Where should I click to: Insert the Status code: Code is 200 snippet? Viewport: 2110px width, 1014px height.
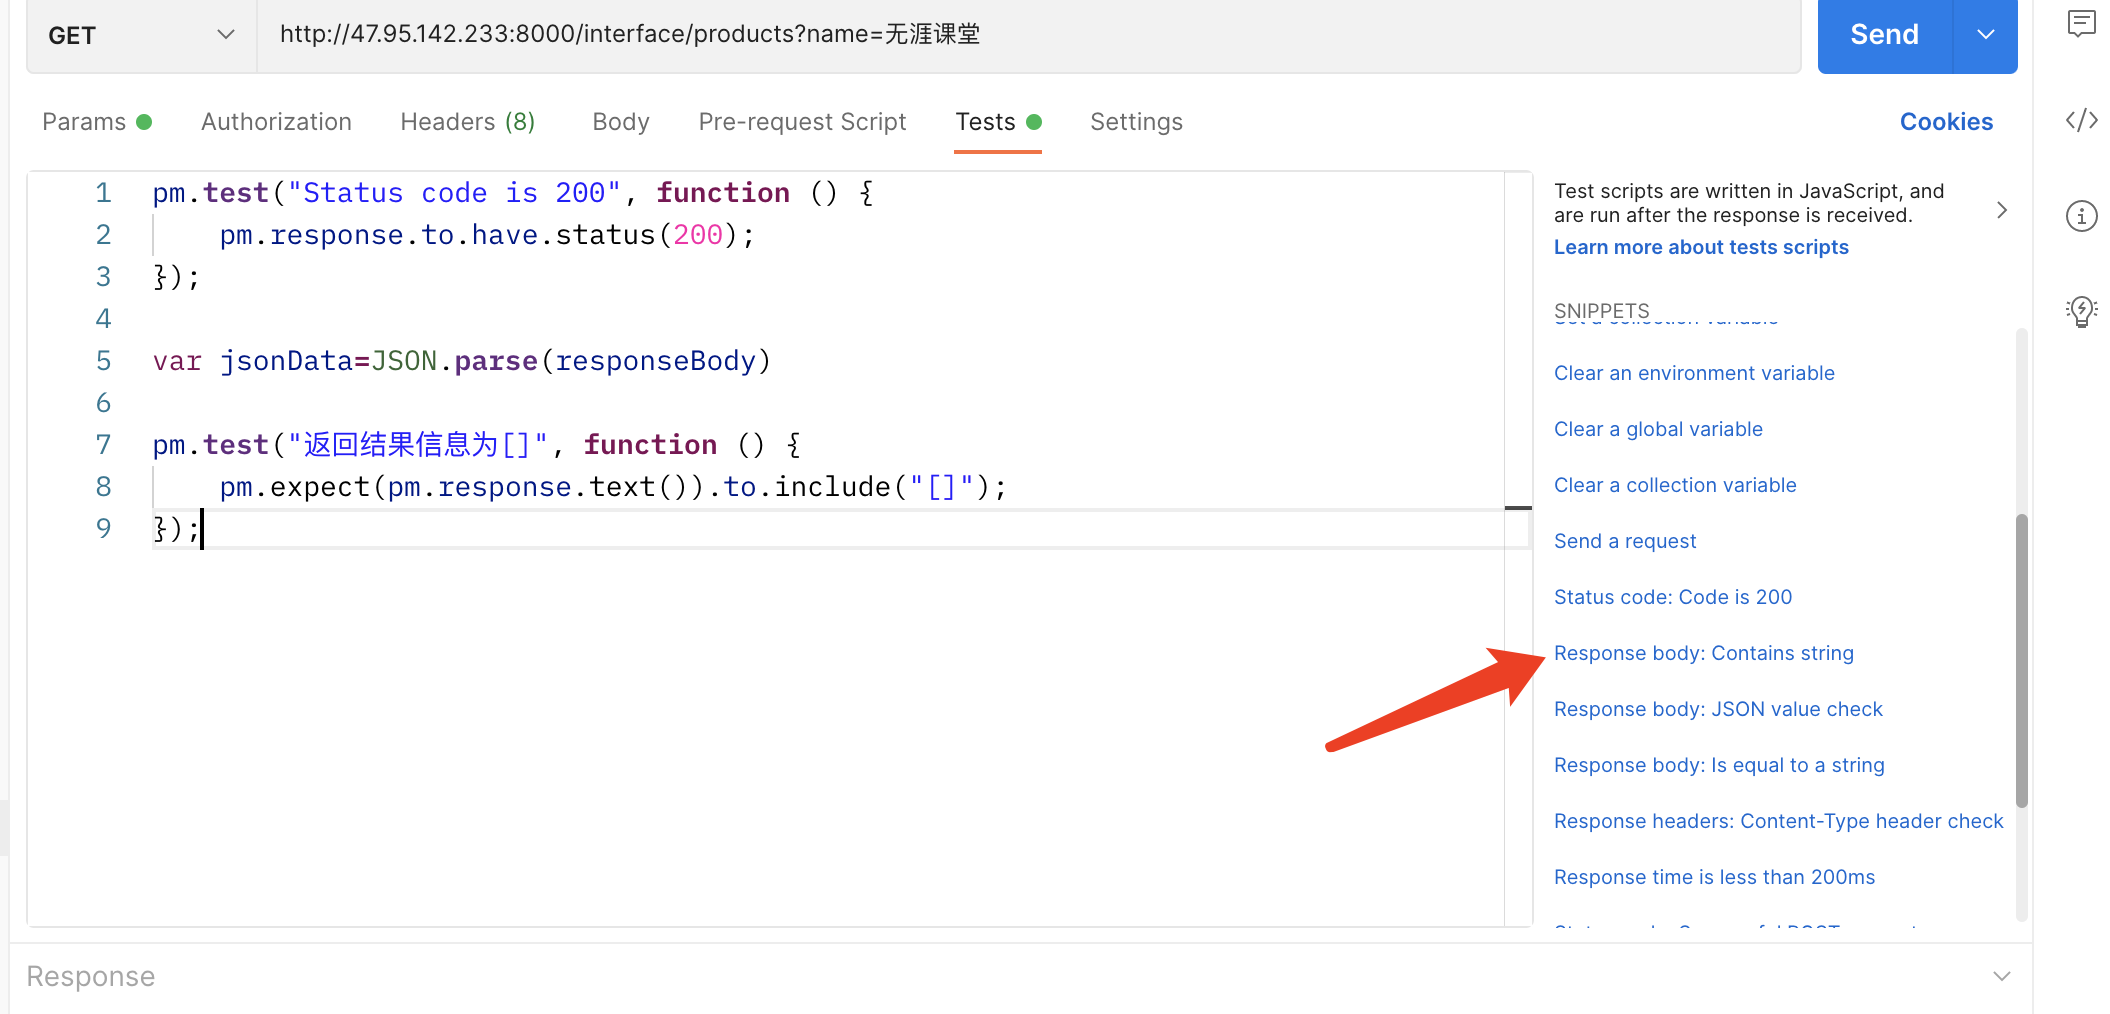(1672, 597)
